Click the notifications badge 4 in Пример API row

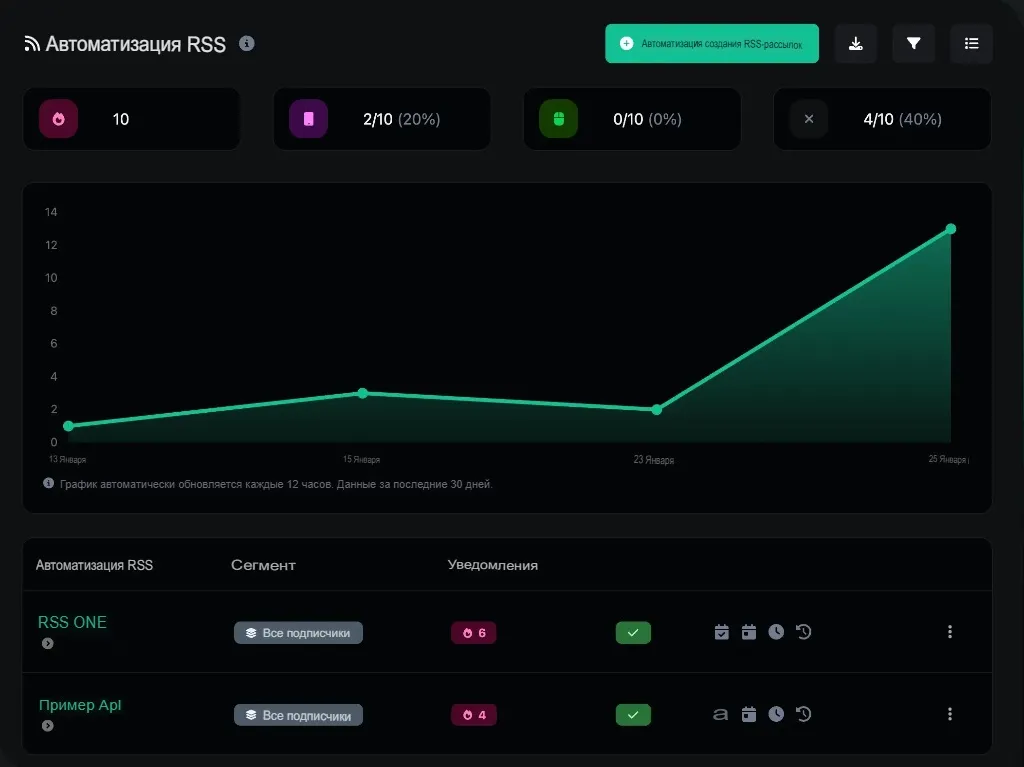(x=473, y=715)
